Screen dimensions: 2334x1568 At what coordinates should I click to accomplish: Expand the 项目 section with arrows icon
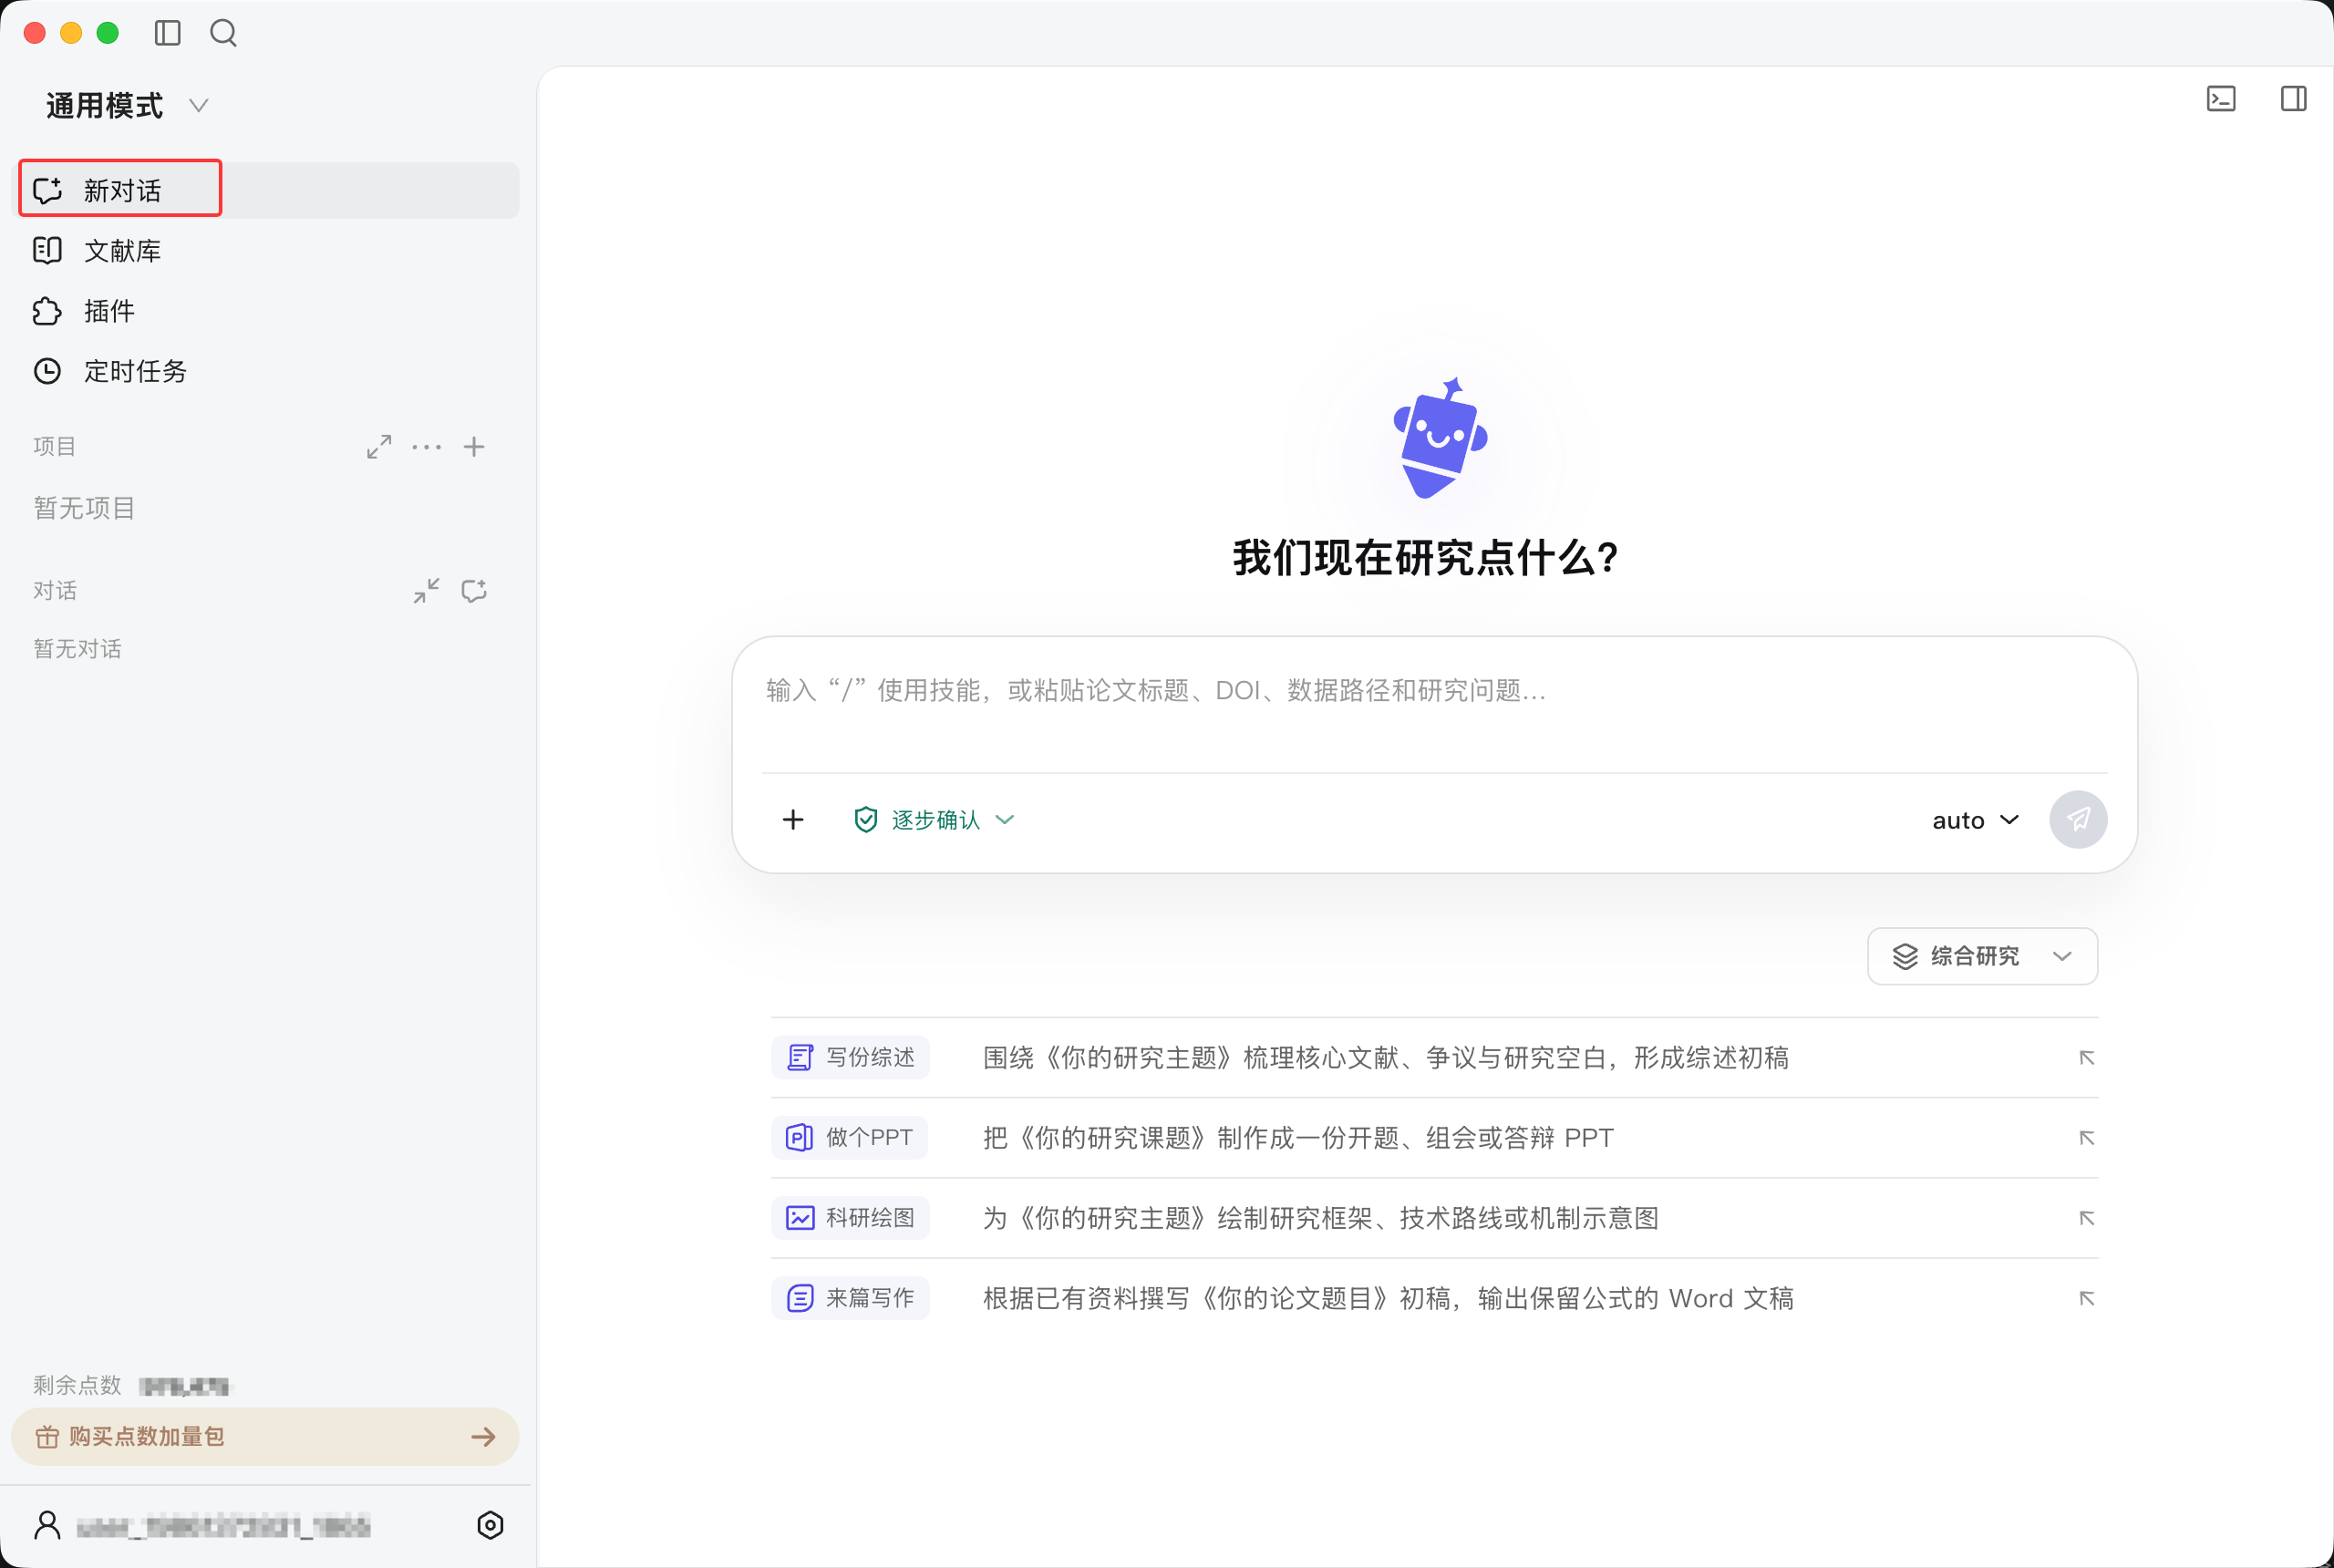pyautogui.click(x=379, y=447)
